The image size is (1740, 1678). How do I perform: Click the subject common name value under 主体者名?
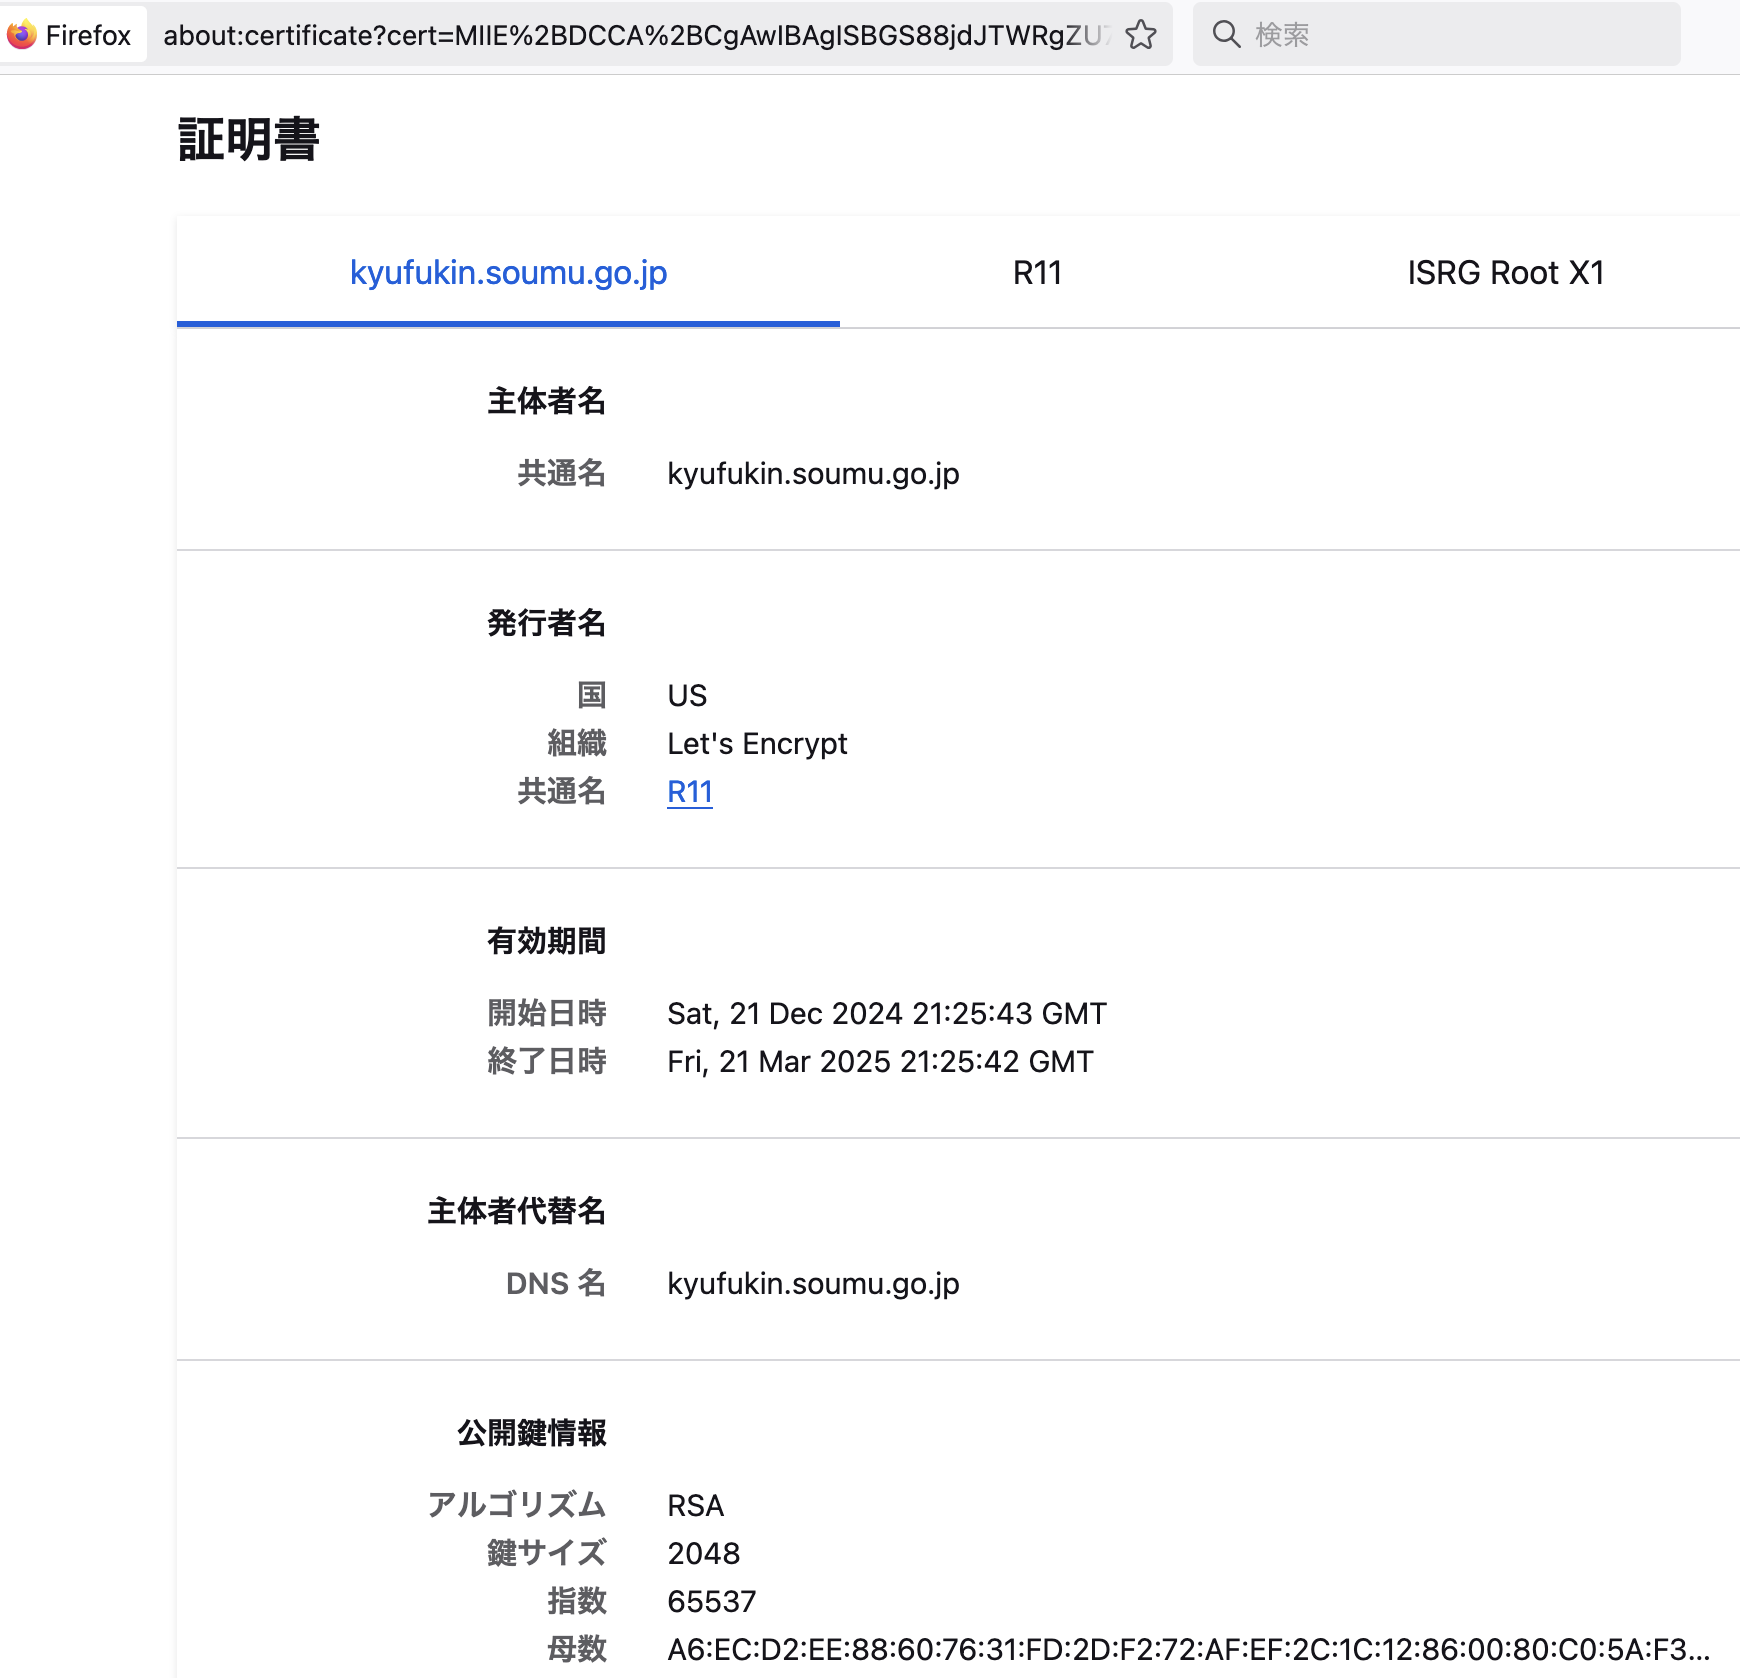click(x=813, y=474)
